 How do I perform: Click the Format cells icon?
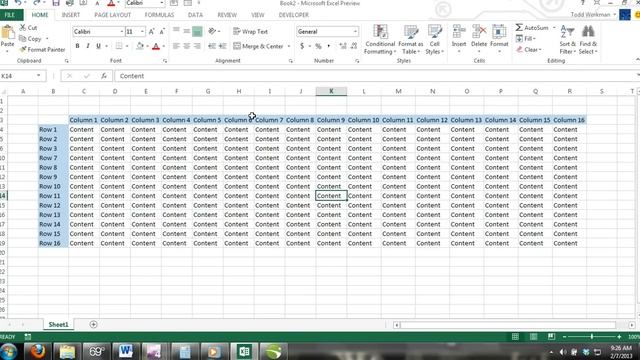click(499, 32)
